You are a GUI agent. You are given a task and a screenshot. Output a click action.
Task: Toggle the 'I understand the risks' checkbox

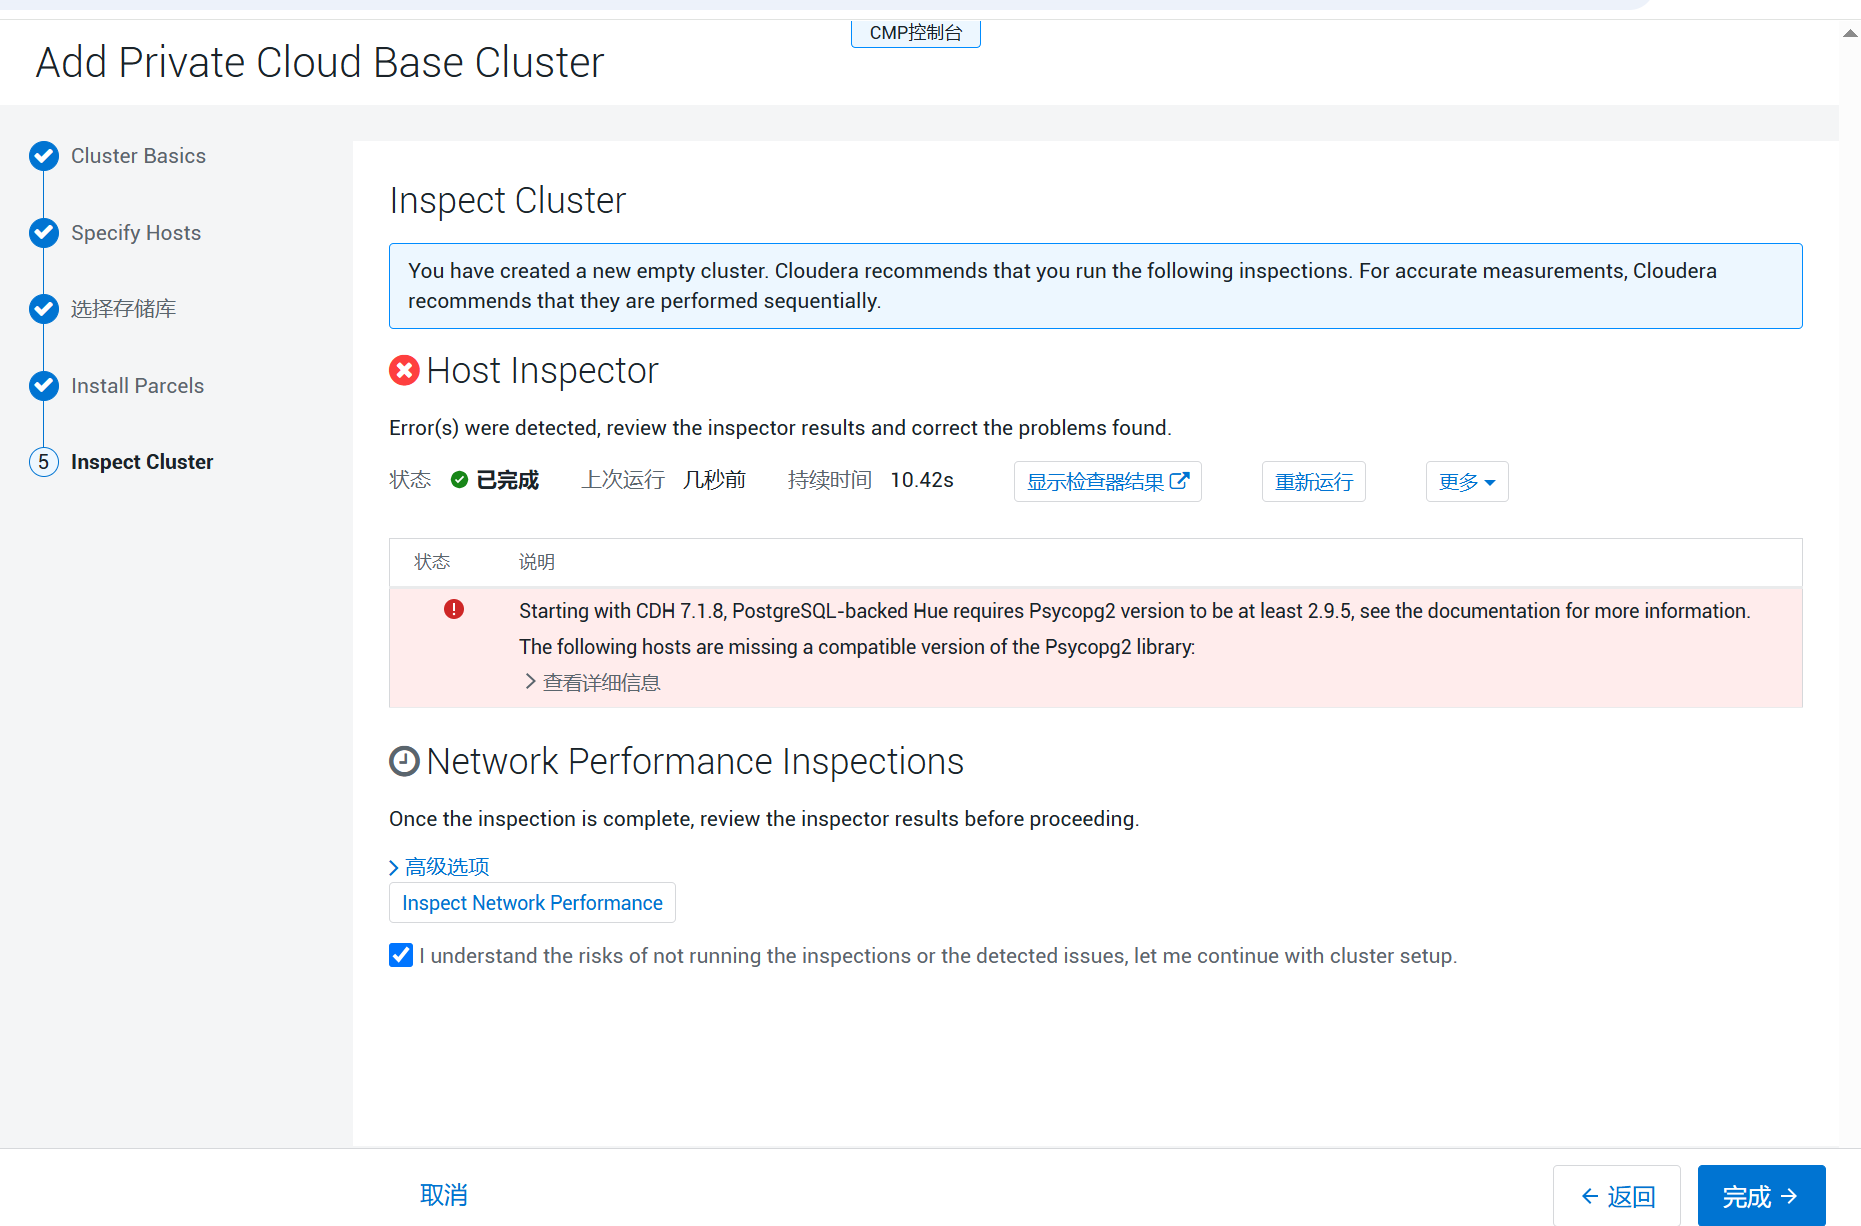(x=401, y=955)
